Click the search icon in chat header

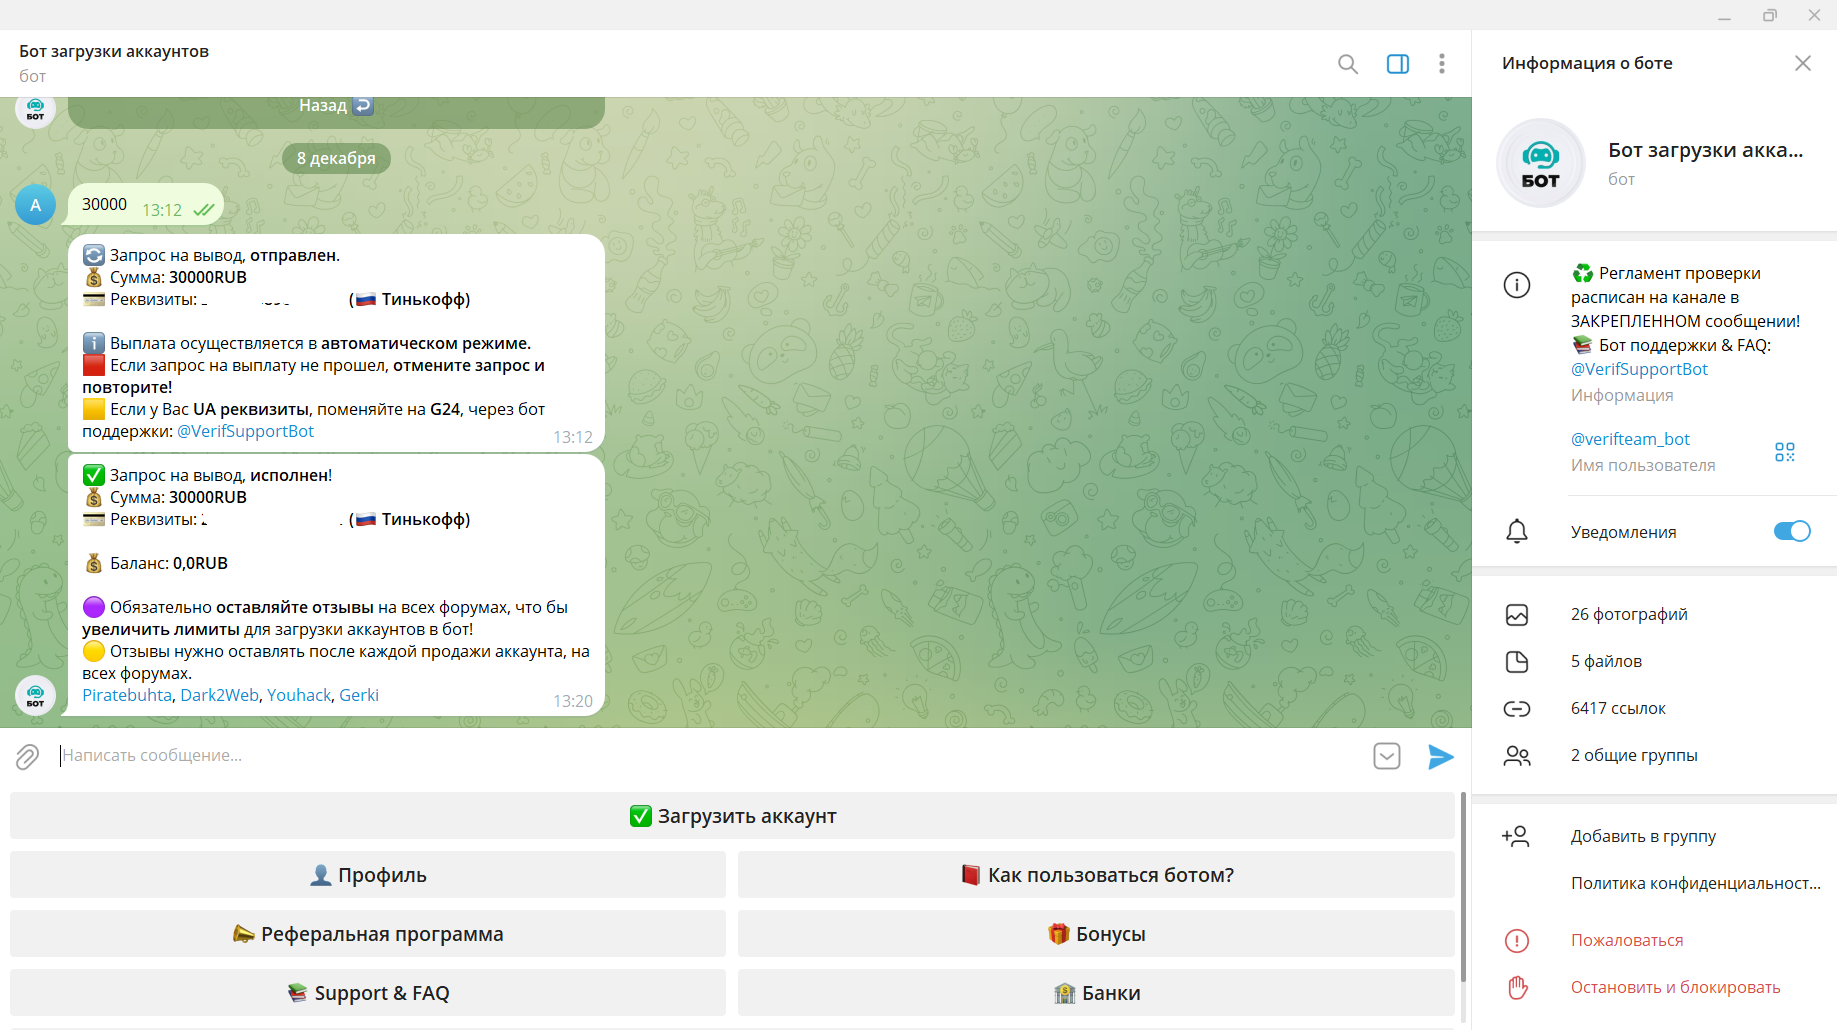tap(1347, 64)
